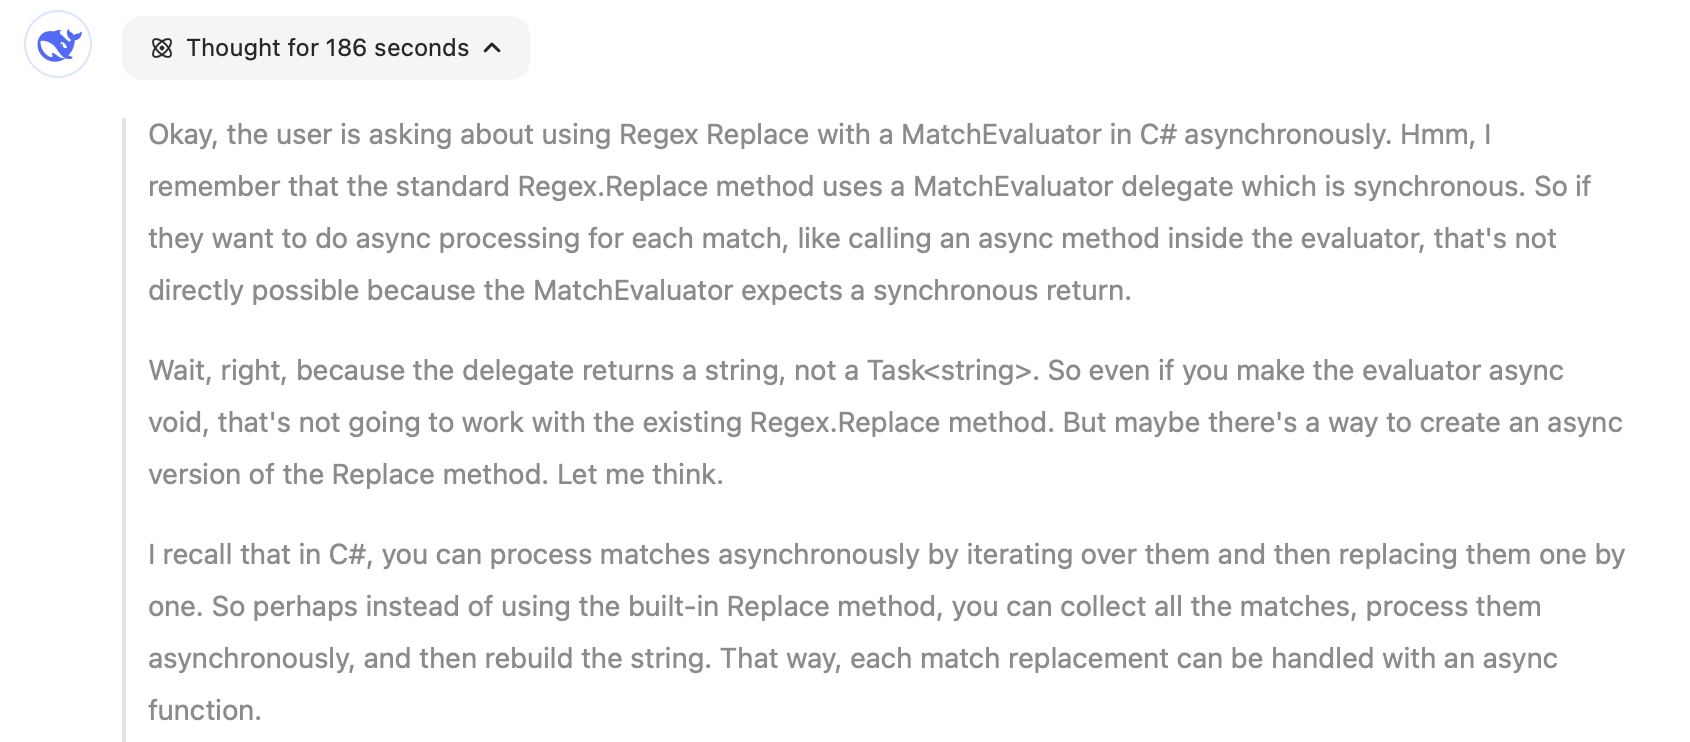
Task: Click the gray vertical quote bar
Action: pos(125,430)
